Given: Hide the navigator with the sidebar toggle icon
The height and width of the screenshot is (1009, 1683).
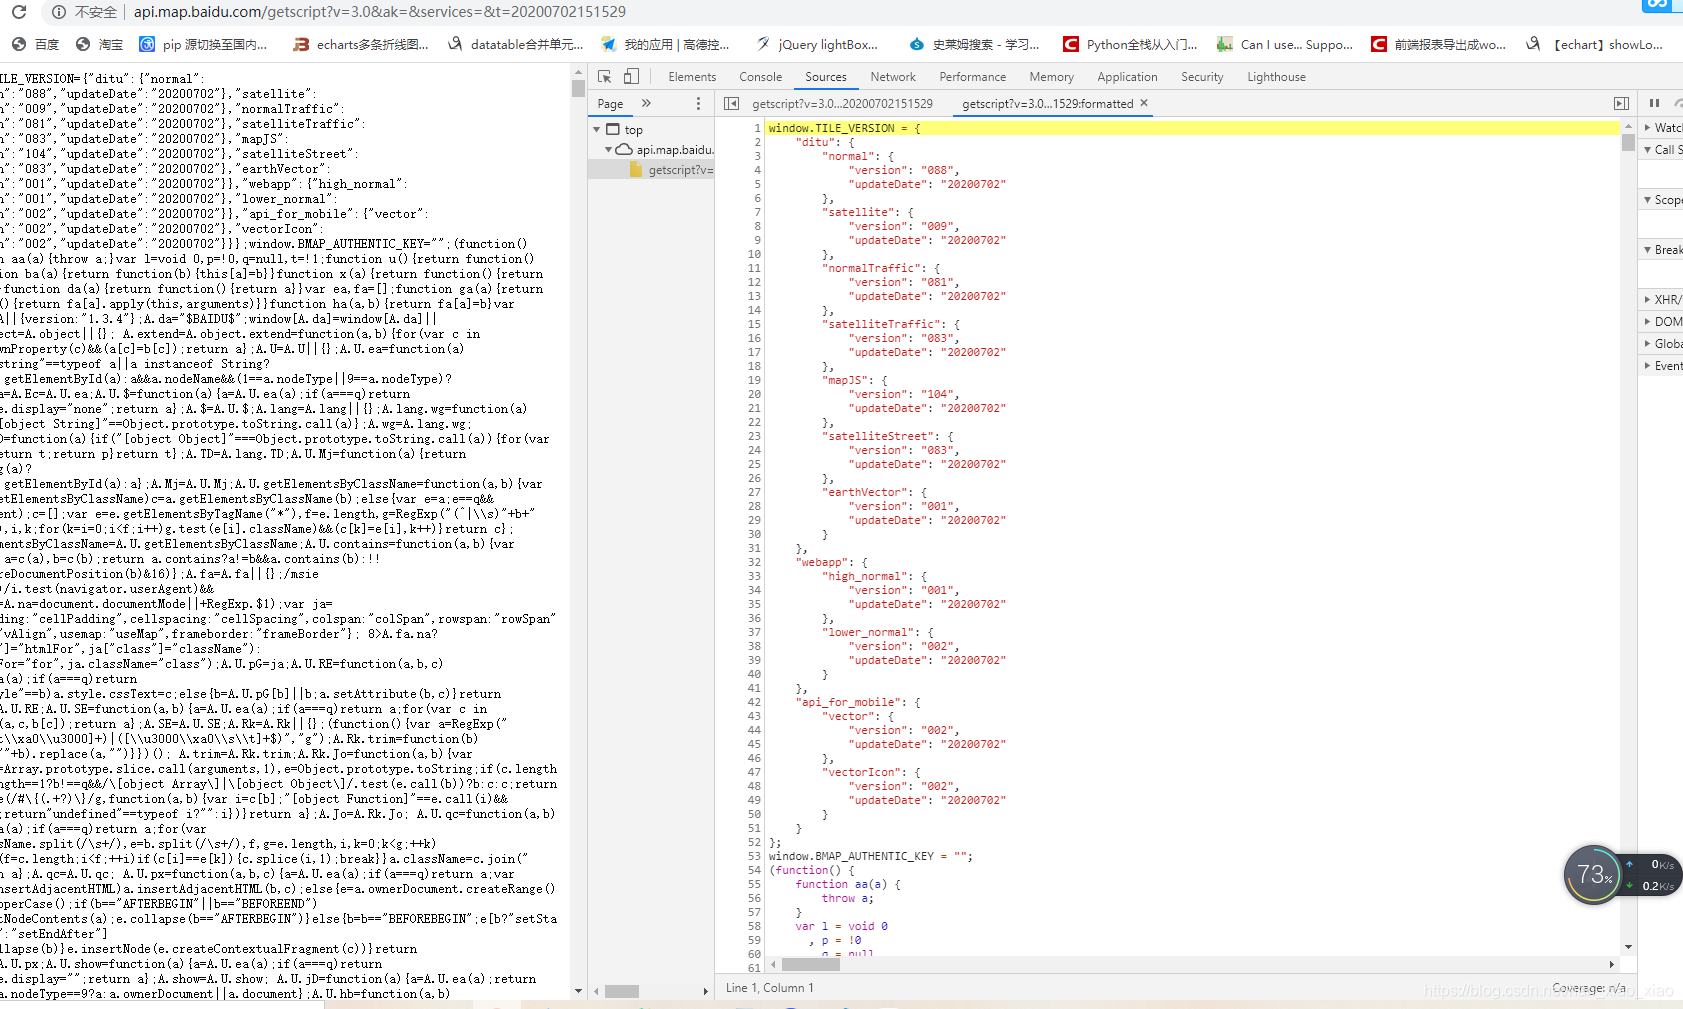Looking at the screenshot, I should (731, 103).
